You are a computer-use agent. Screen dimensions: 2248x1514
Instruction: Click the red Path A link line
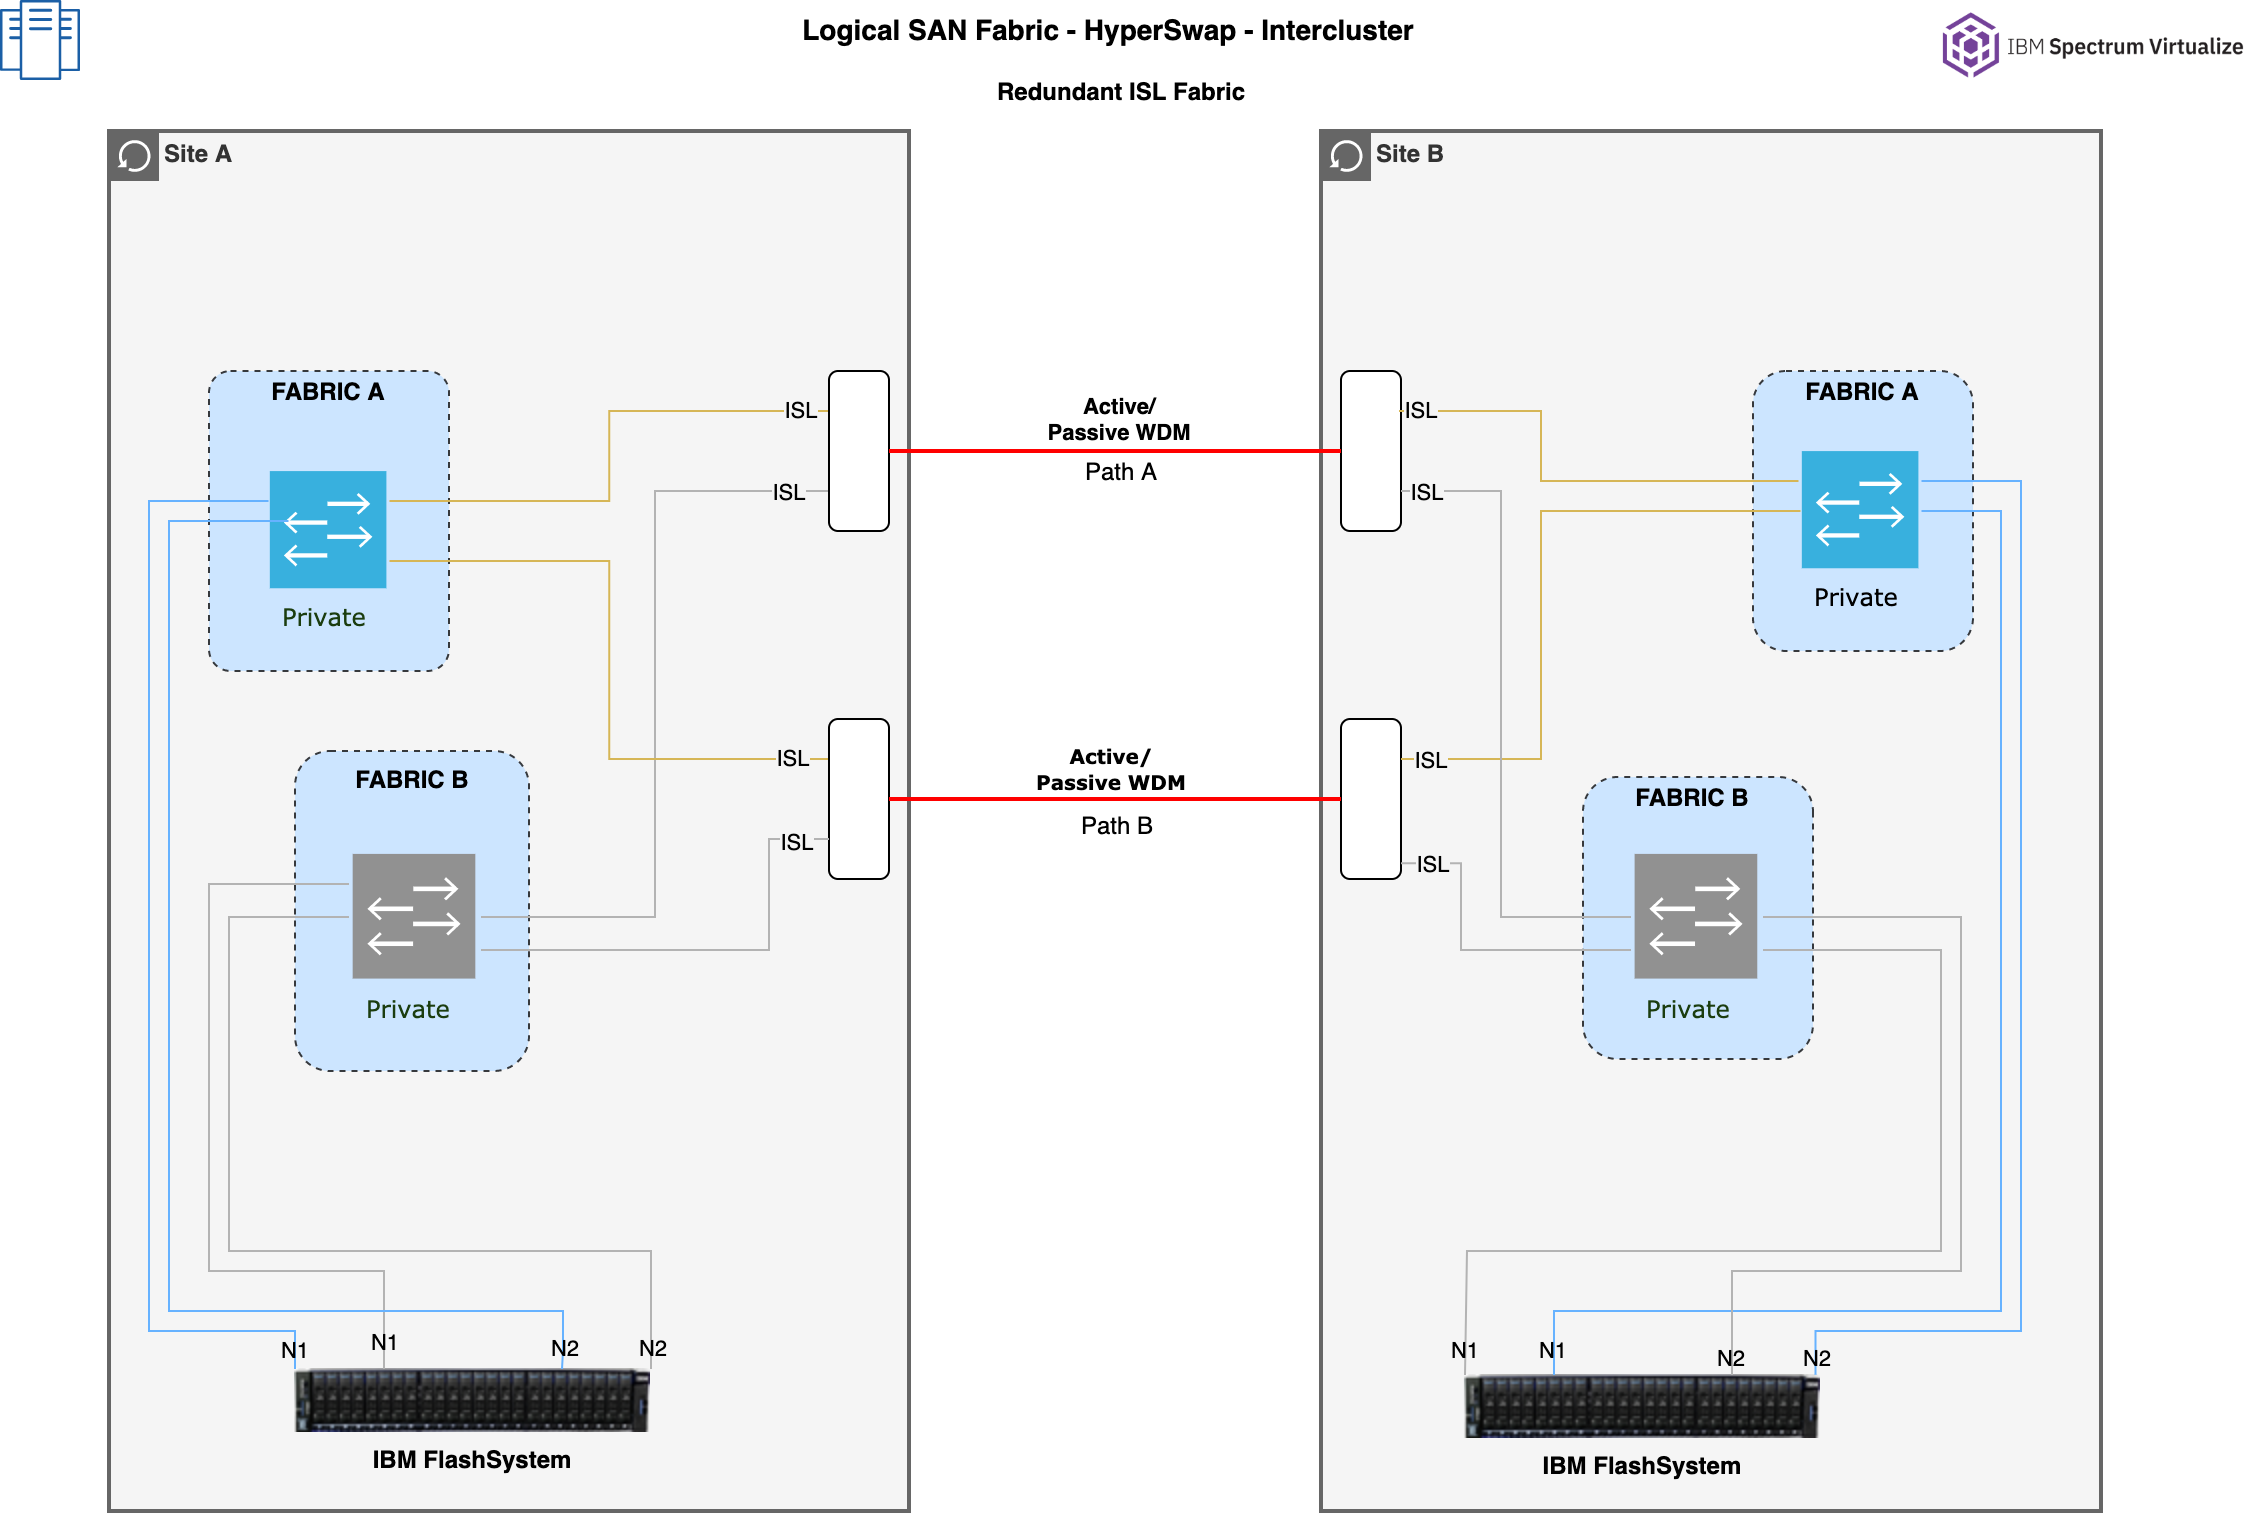[x=1000, y=451]
